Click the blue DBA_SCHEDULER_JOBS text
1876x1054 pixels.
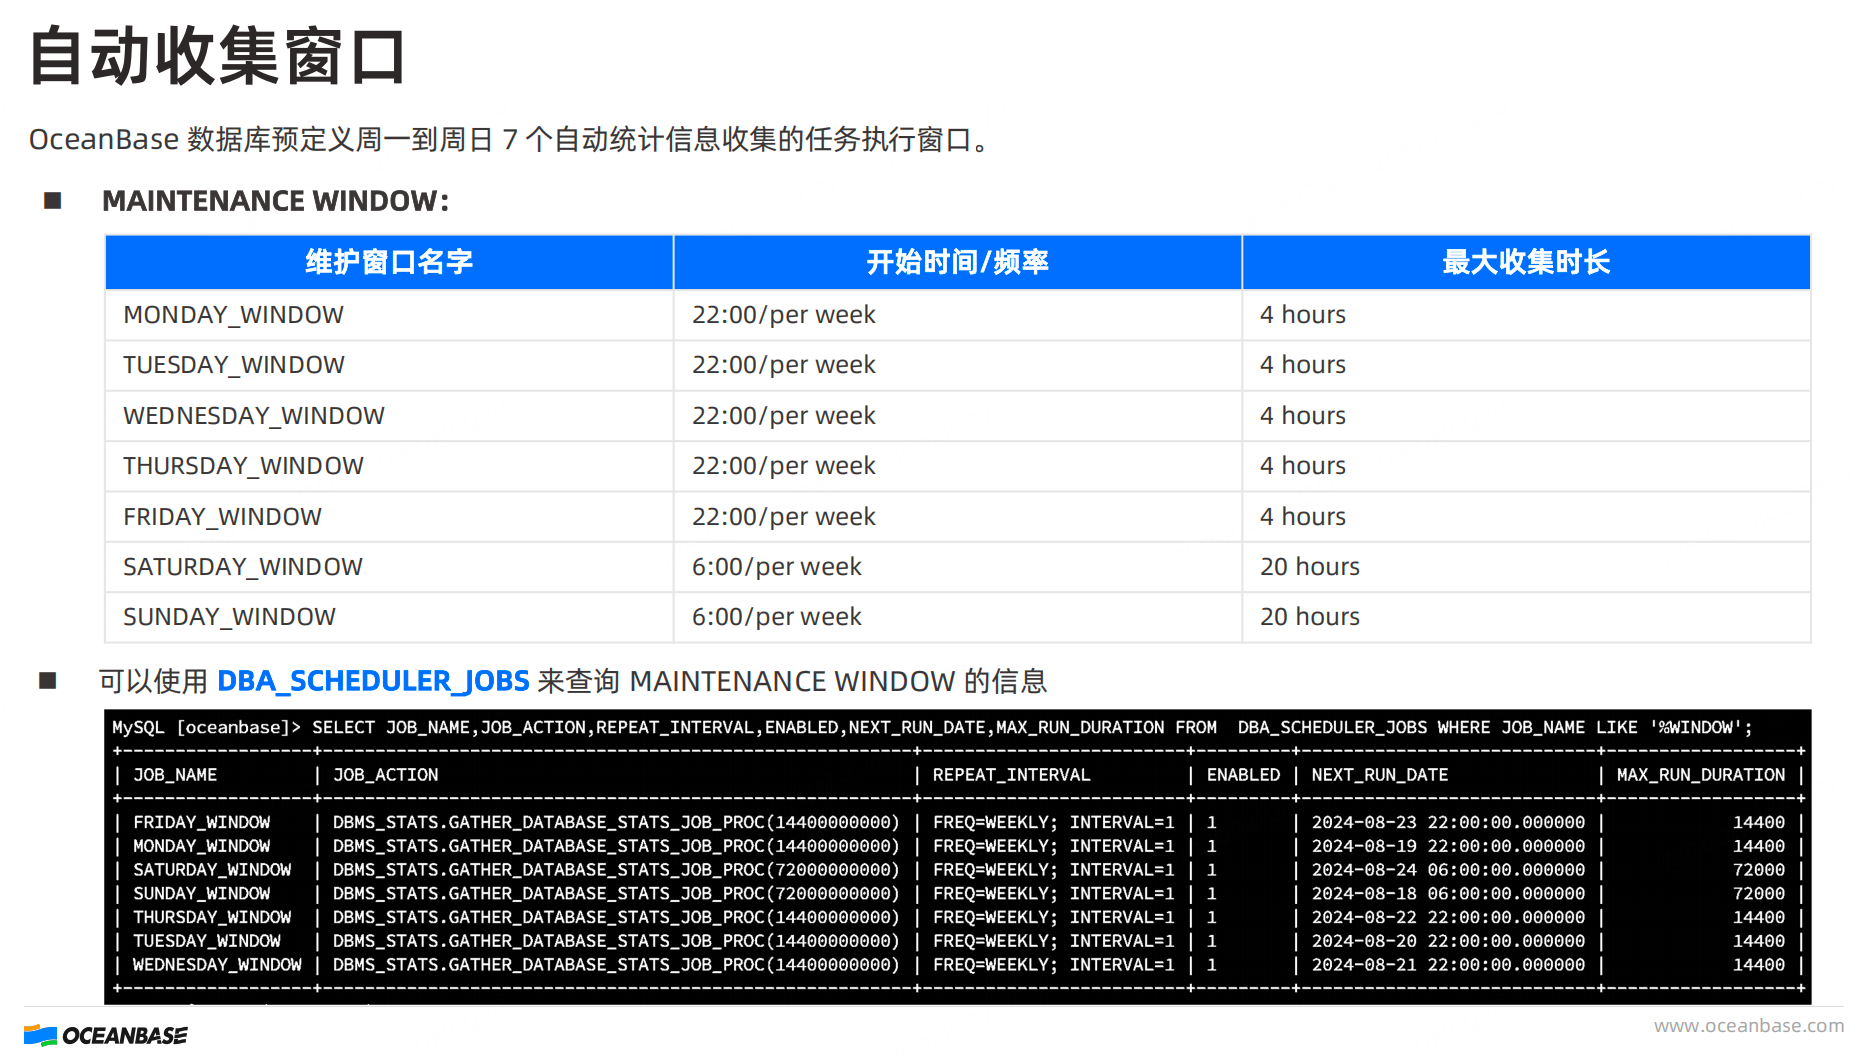tap(372, 681)
